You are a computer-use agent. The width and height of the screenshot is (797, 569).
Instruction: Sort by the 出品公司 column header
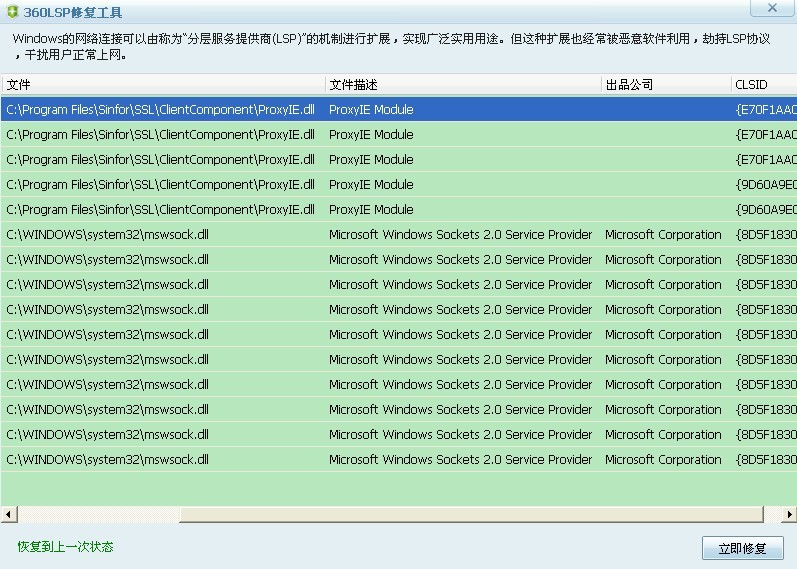666,84
